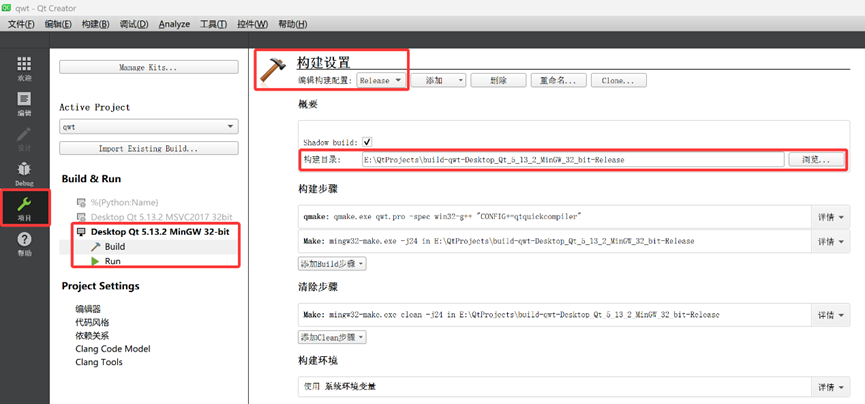The width and height of the screenshot is (865, 404).
Task: Click the icon of MSVC2017 32bit kit
Action: click(81, 217)
